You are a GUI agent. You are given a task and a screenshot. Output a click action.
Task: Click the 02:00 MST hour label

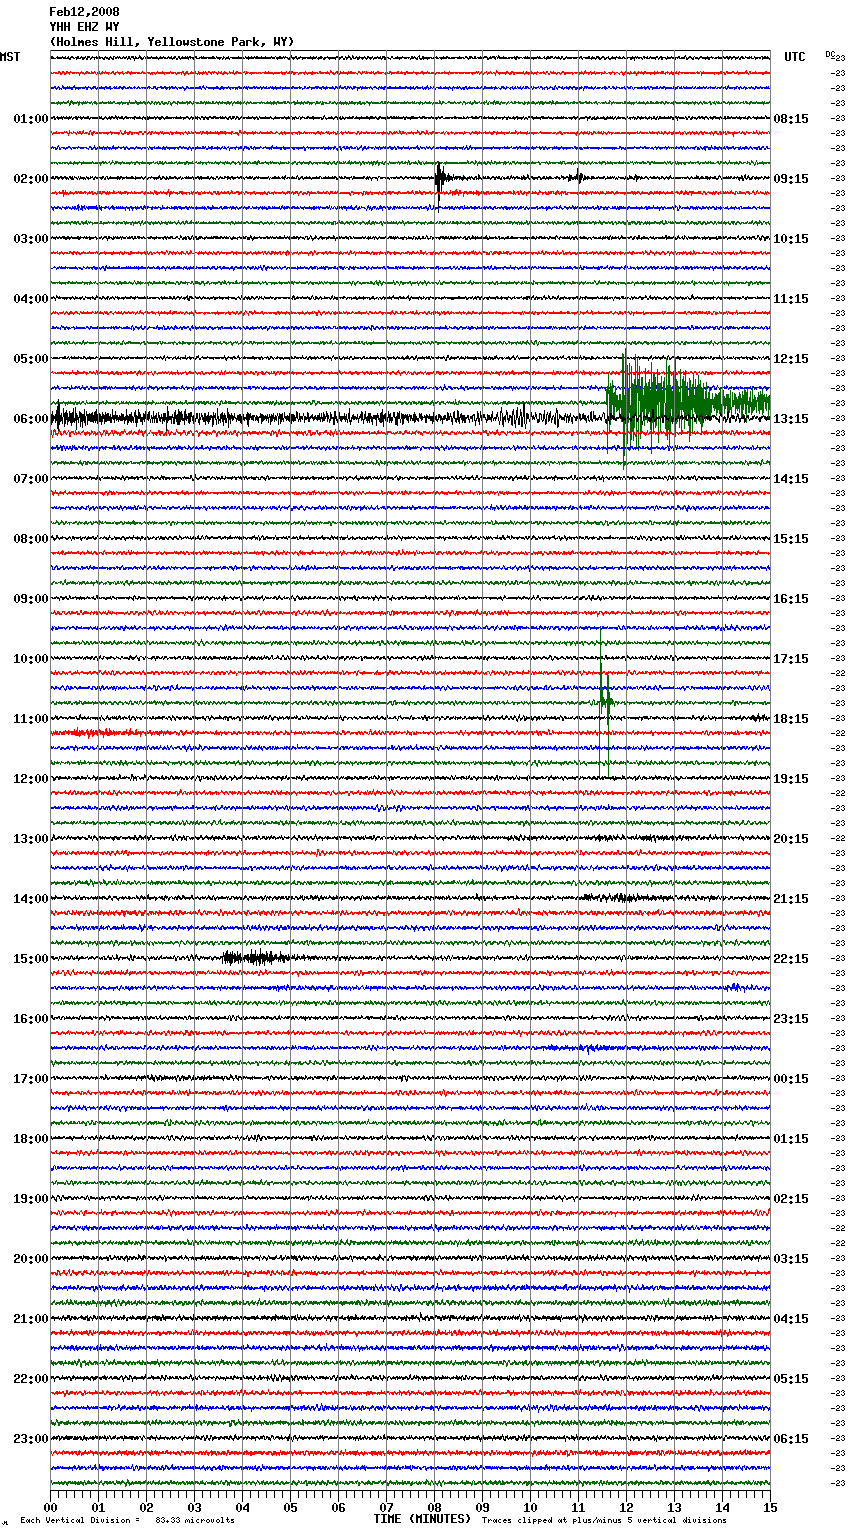pyautogui.click(x=31, y=179)
